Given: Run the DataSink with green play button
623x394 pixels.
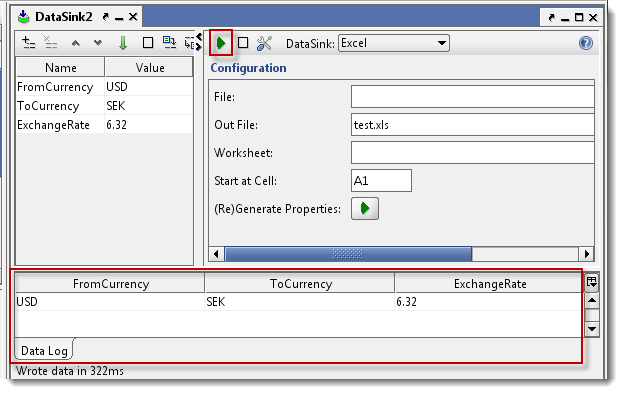Looking at the screenshot, I should (x=221, y=43).
